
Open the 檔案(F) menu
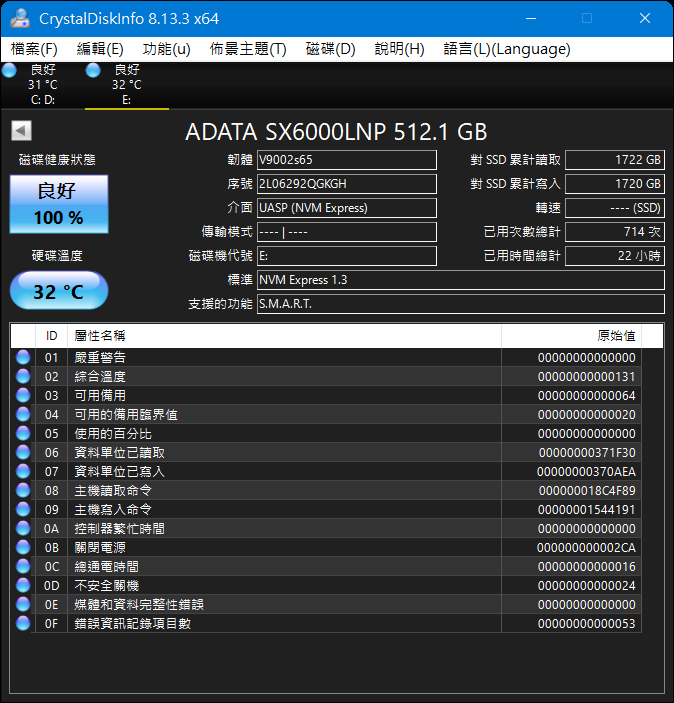point(34,49)
